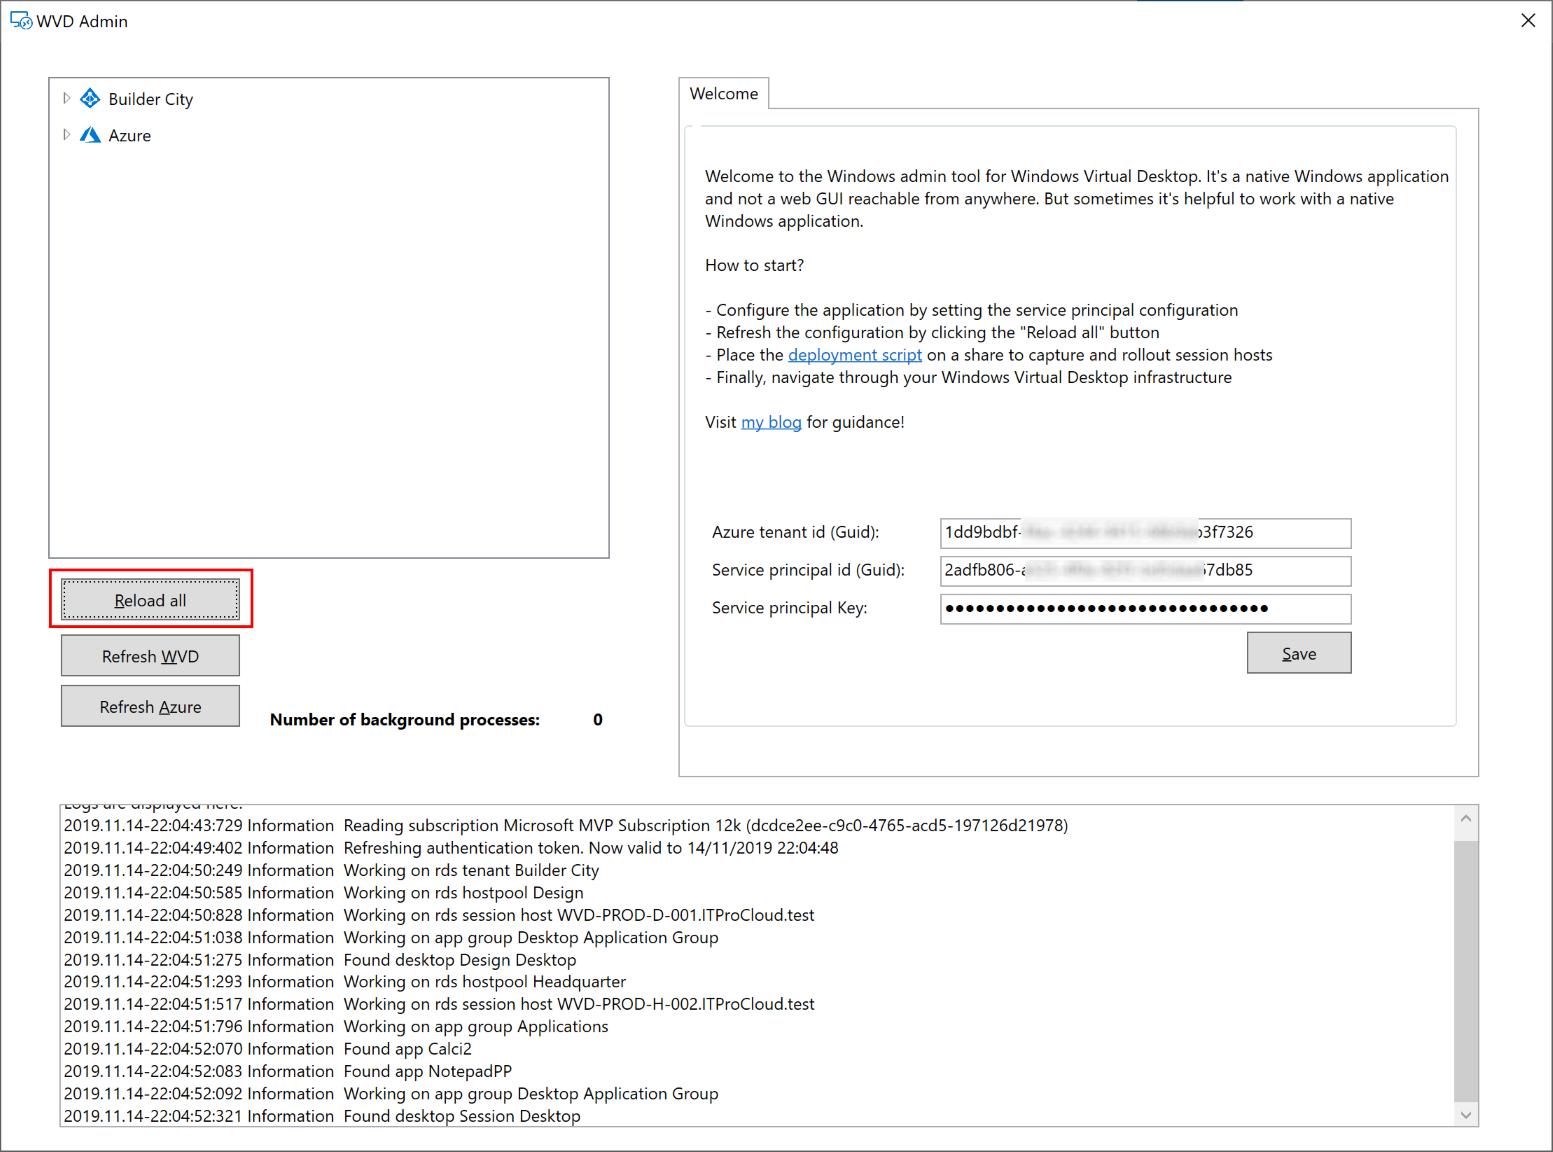Viewport: 1553px width, 1152px height.
Task: Click log line 'Found desktop Design Desktop'
Action: (320, 960)
